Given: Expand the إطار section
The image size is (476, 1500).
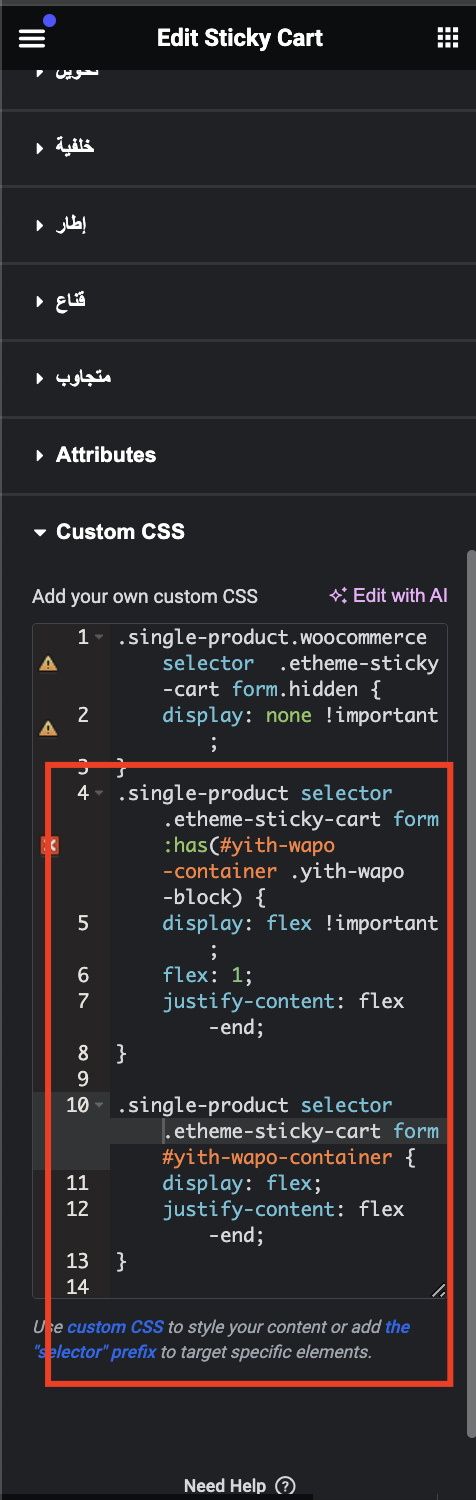Looking at the screenshot, I should click(61, 224).
